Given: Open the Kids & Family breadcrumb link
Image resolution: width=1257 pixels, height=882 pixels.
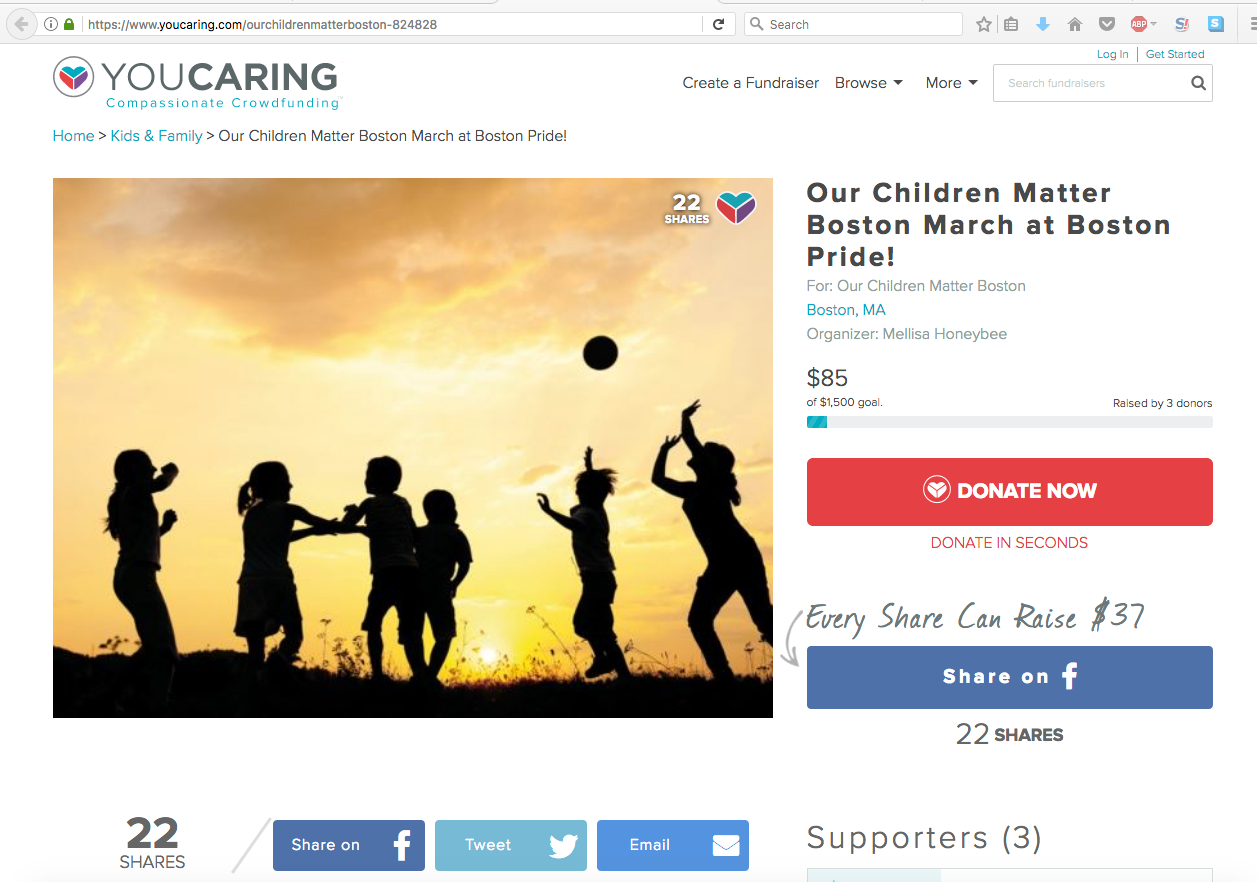Looking at the screenshot, I should point(156,136).
